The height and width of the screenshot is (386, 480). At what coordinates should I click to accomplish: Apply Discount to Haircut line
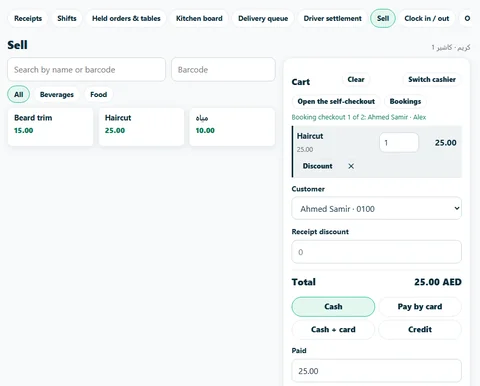(x=317, y=166)
